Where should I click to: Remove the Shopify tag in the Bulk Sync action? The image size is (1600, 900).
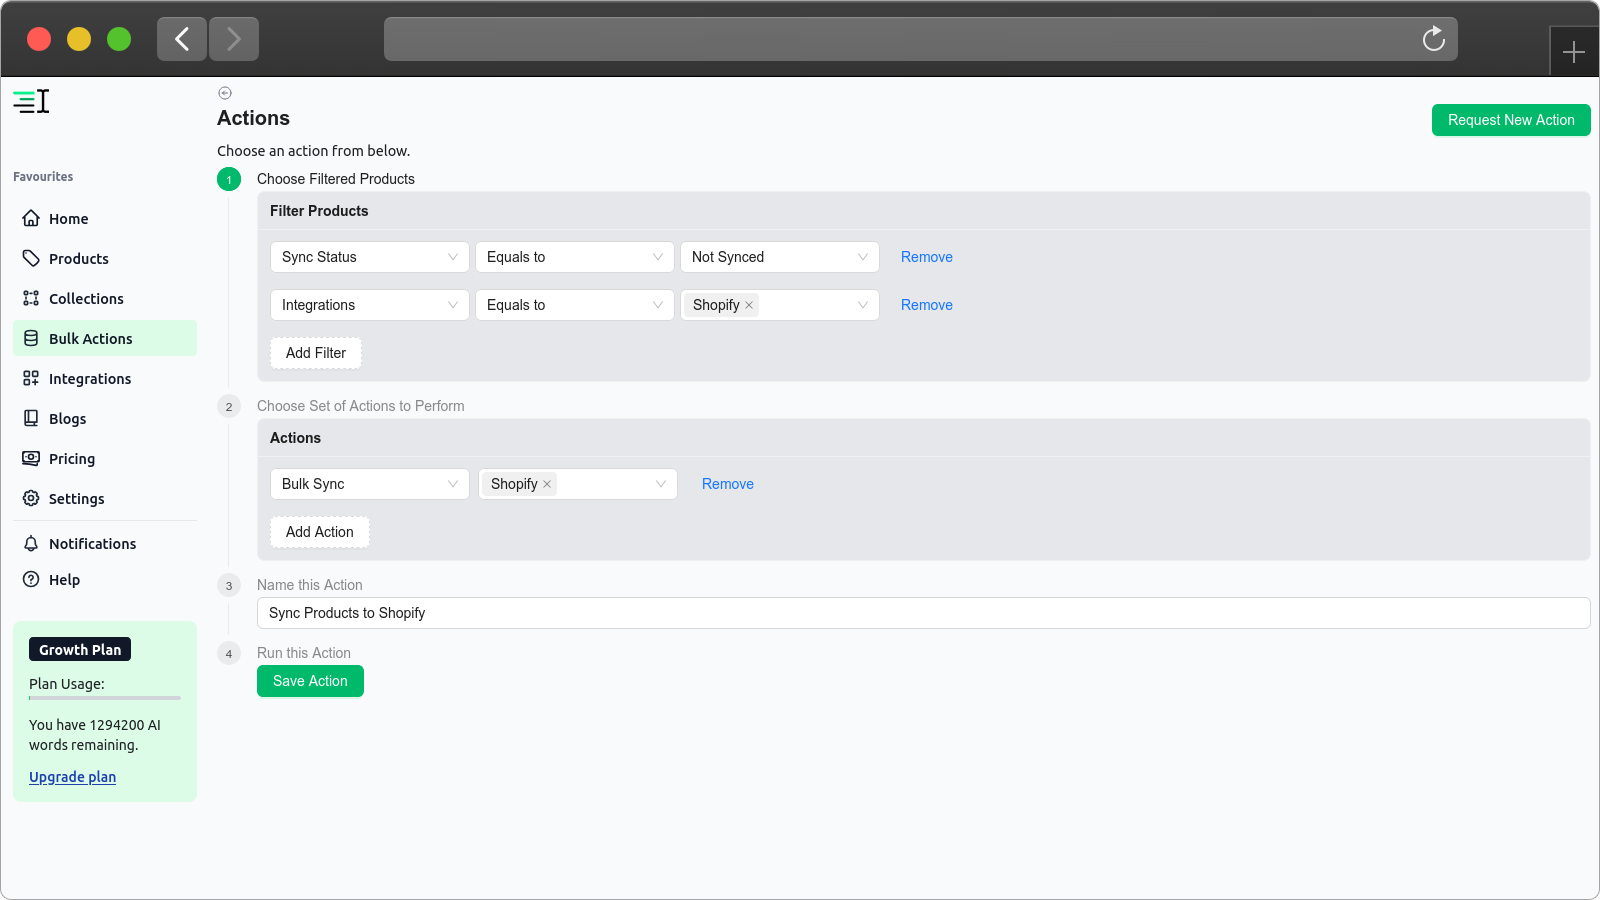click(547, 484)
